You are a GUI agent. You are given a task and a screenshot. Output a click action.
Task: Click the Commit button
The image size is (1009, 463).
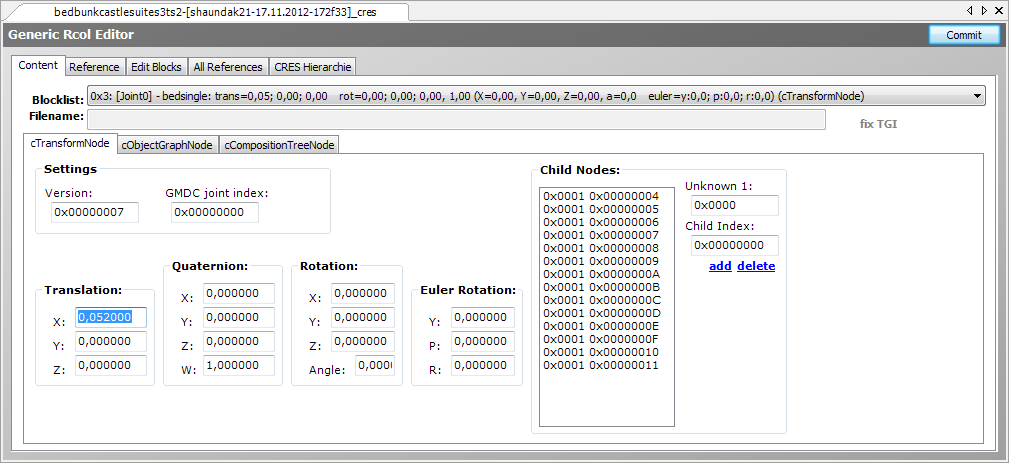(x=963, y=35)
